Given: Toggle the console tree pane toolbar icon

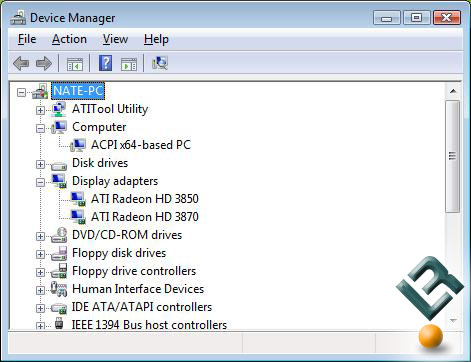Looking at the screenshot, I should pyautogui.click(x=75, y=64).
